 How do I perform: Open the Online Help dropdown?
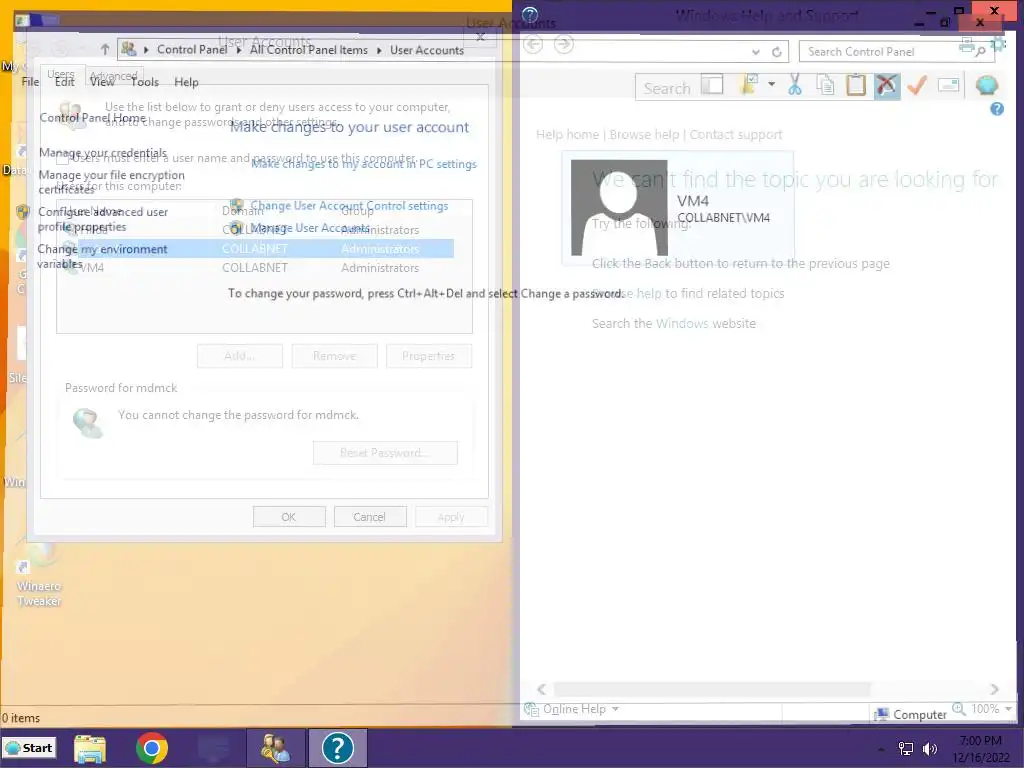[x=615, y=709]
